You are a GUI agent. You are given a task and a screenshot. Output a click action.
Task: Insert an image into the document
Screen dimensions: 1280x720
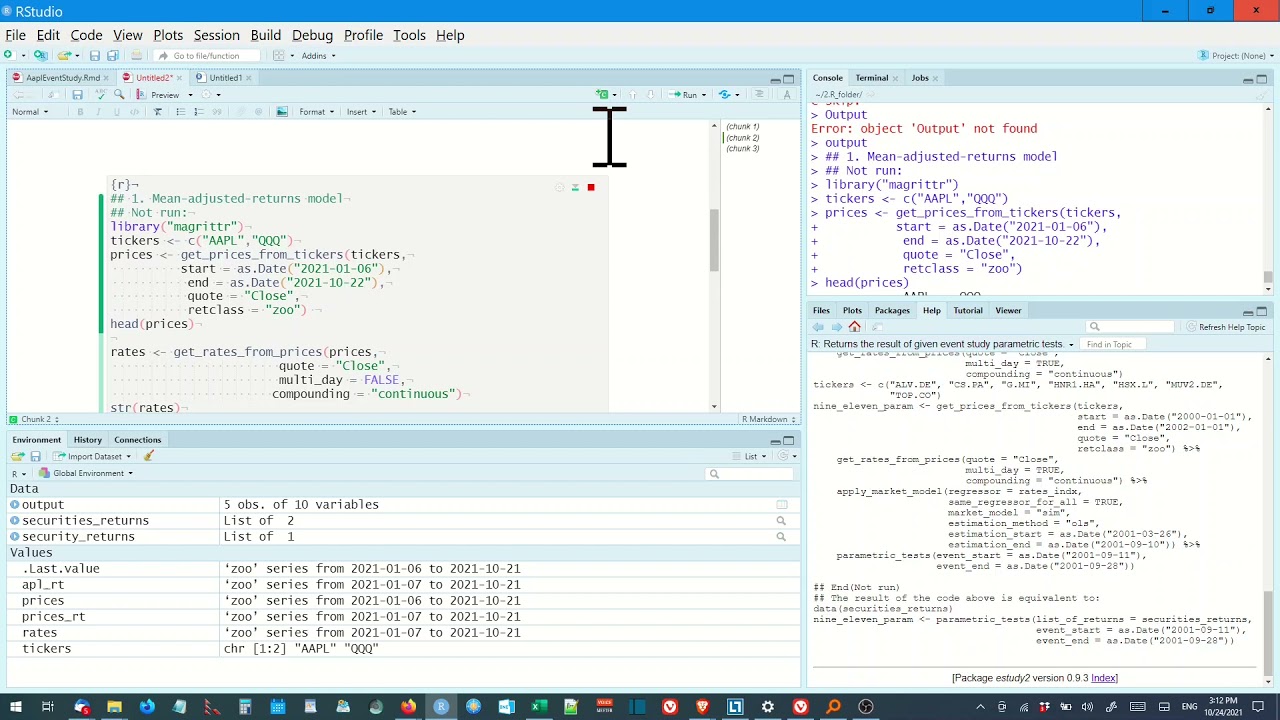(x=282, y=112)
